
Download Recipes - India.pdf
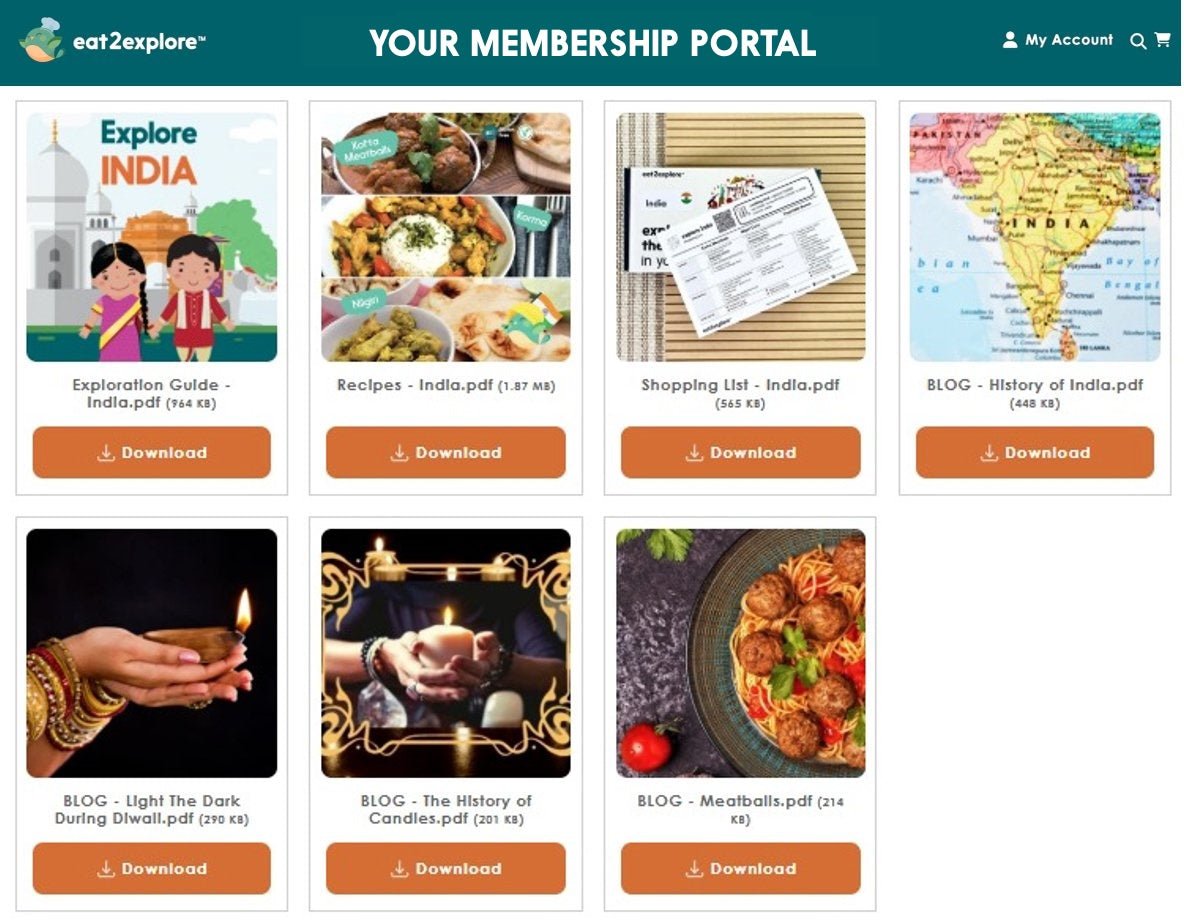point(446,452)
